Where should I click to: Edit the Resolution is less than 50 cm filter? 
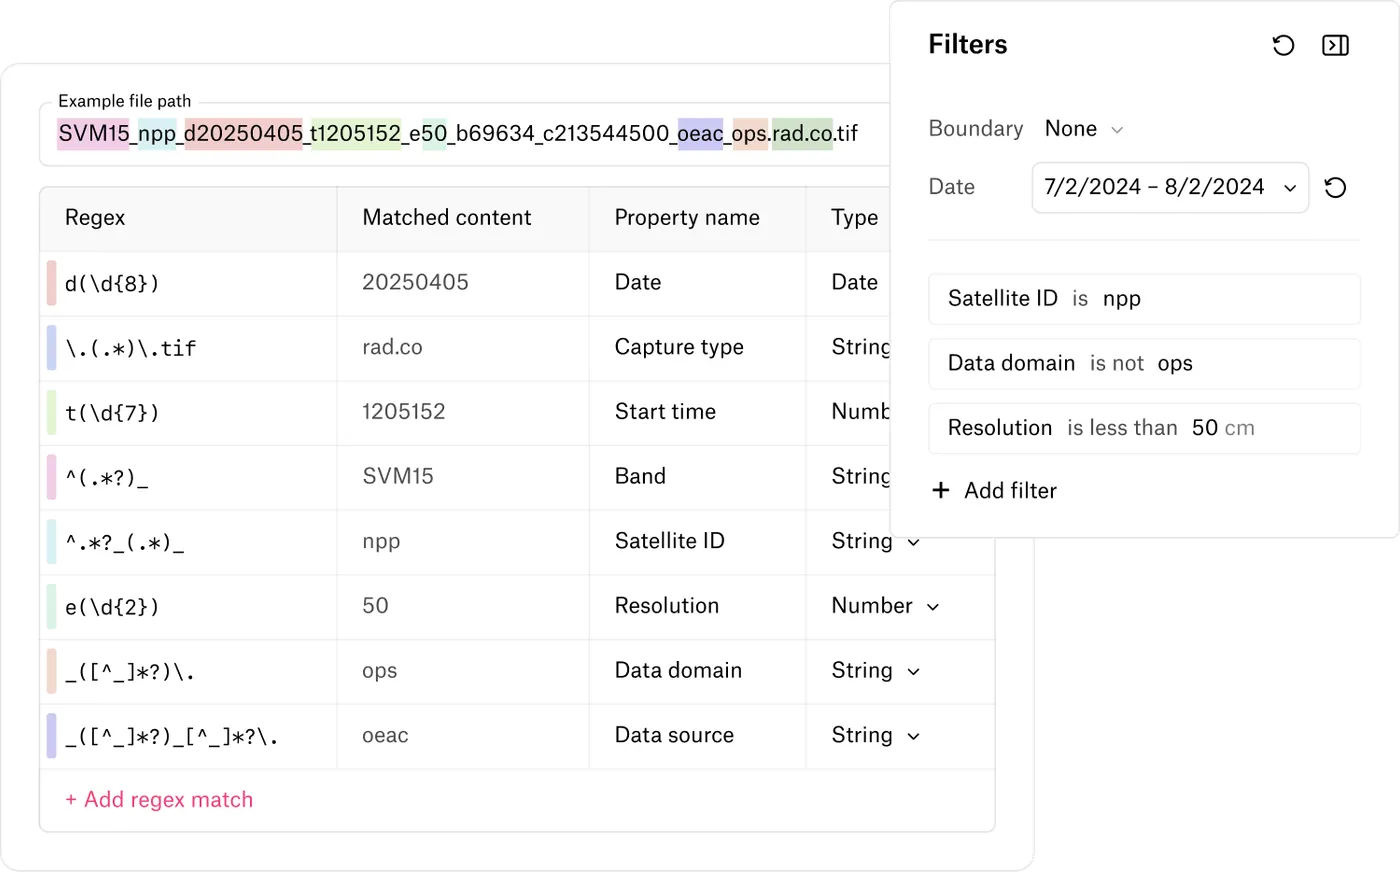tap(1144, 428)
